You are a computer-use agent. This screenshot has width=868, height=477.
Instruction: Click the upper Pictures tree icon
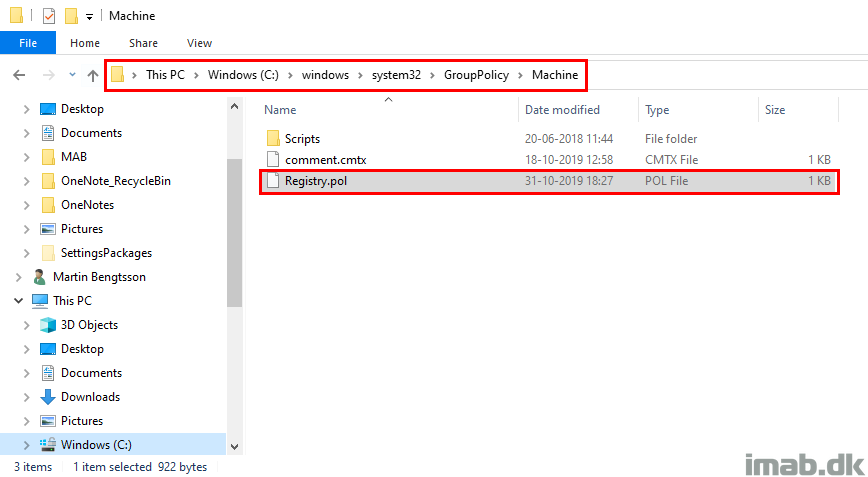(x=48, y=229)
